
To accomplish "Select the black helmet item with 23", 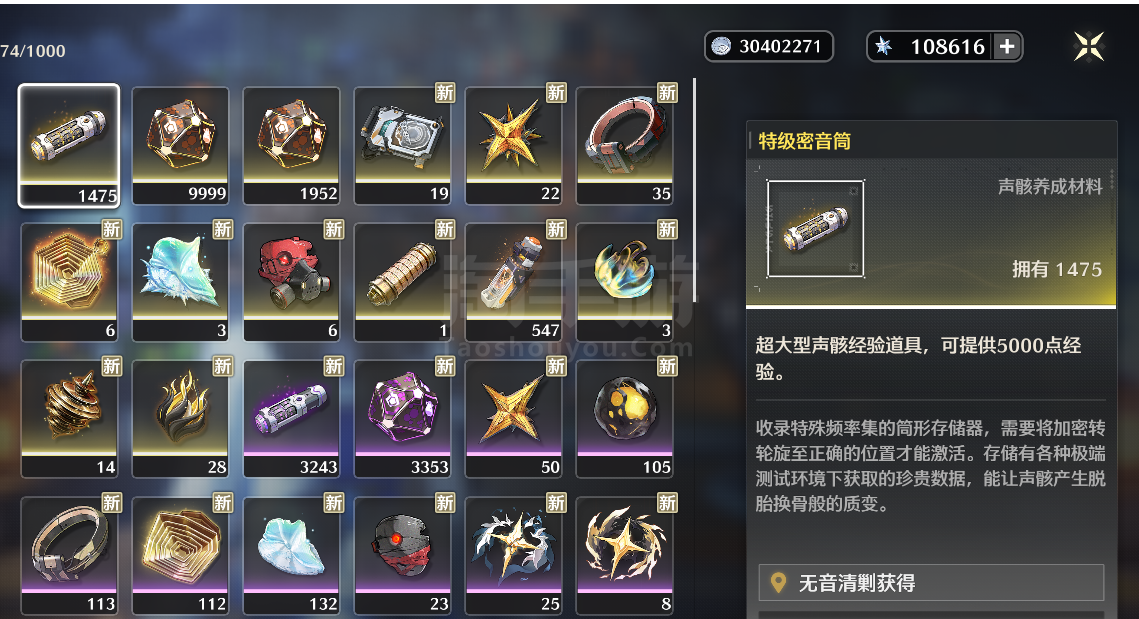I will (402, 556).
